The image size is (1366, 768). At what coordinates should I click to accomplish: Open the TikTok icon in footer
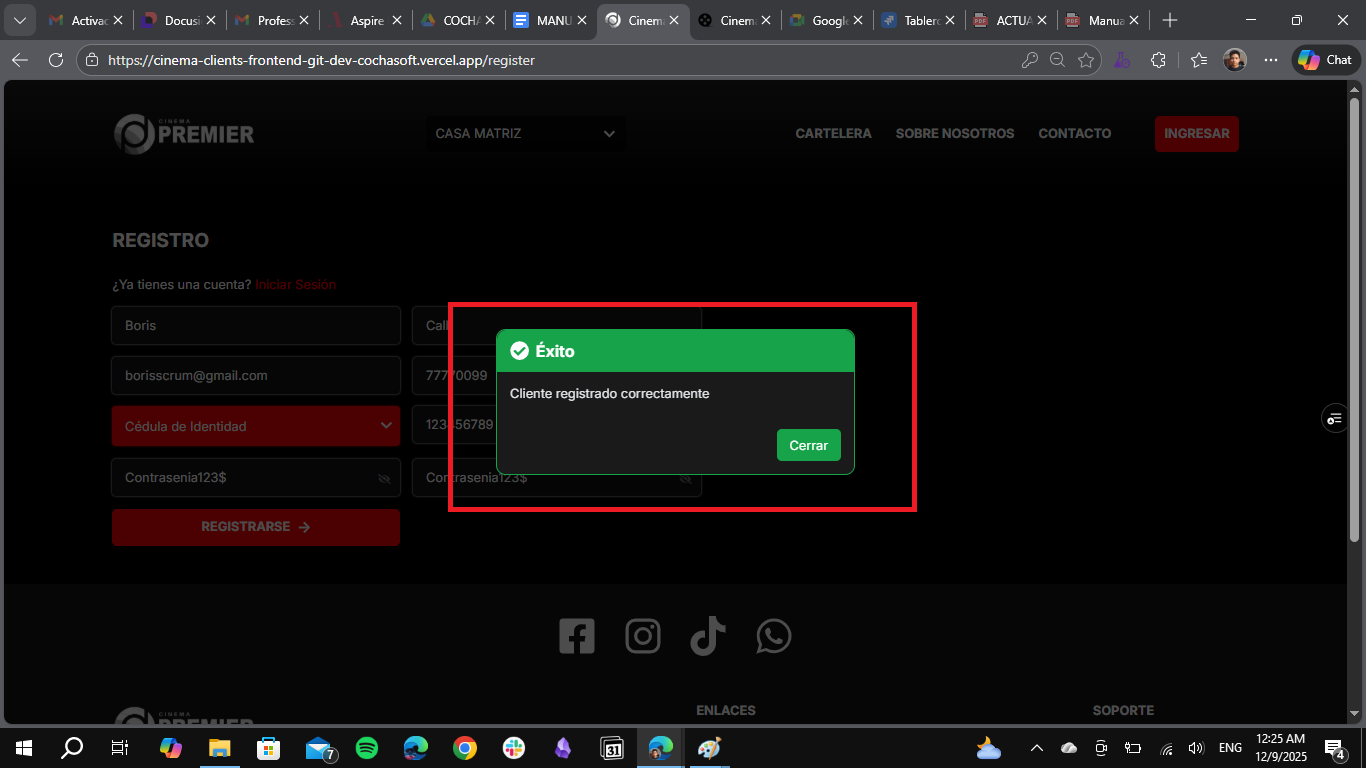pos(708,635)
